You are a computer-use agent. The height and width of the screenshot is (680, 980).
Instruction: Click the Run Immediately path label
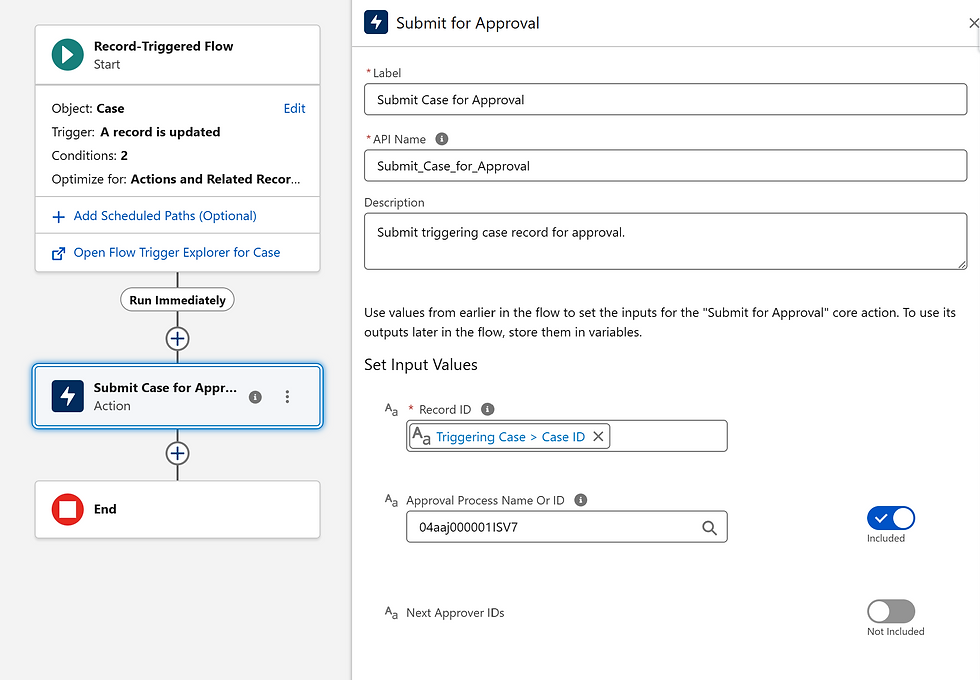177,300
